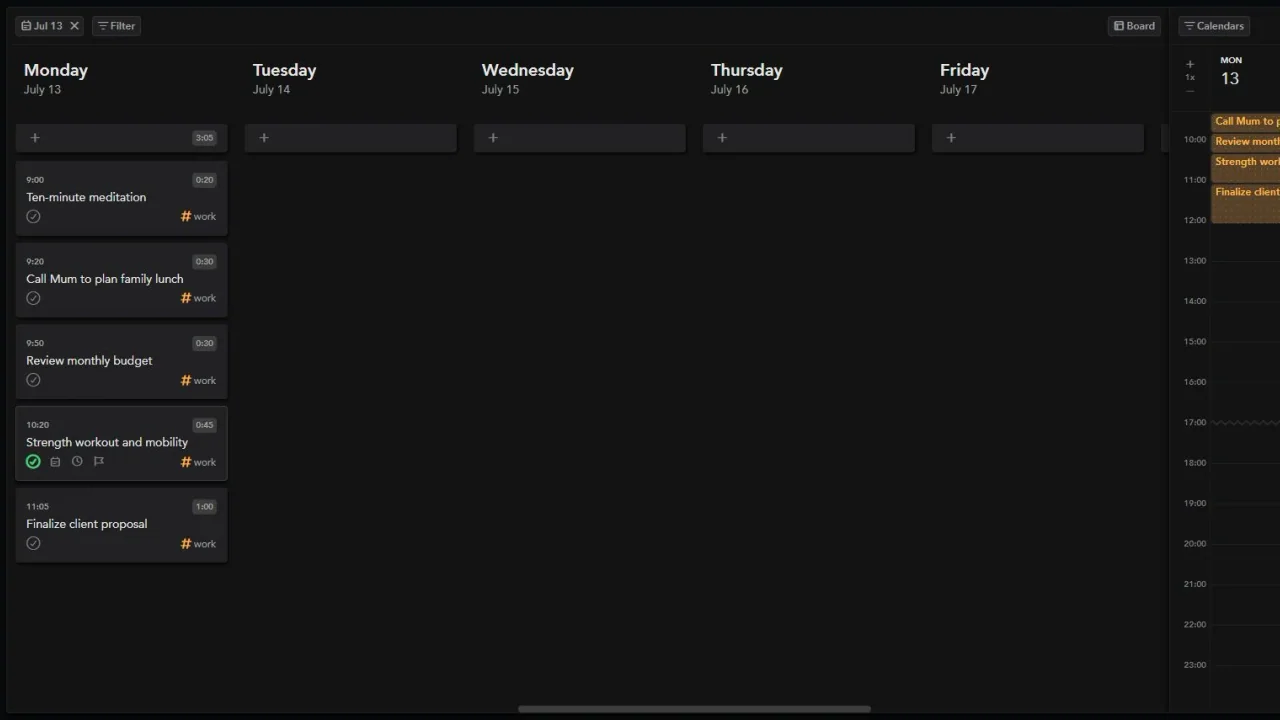Uncheck completed Strength workout and mobility task

coord(33,462)
